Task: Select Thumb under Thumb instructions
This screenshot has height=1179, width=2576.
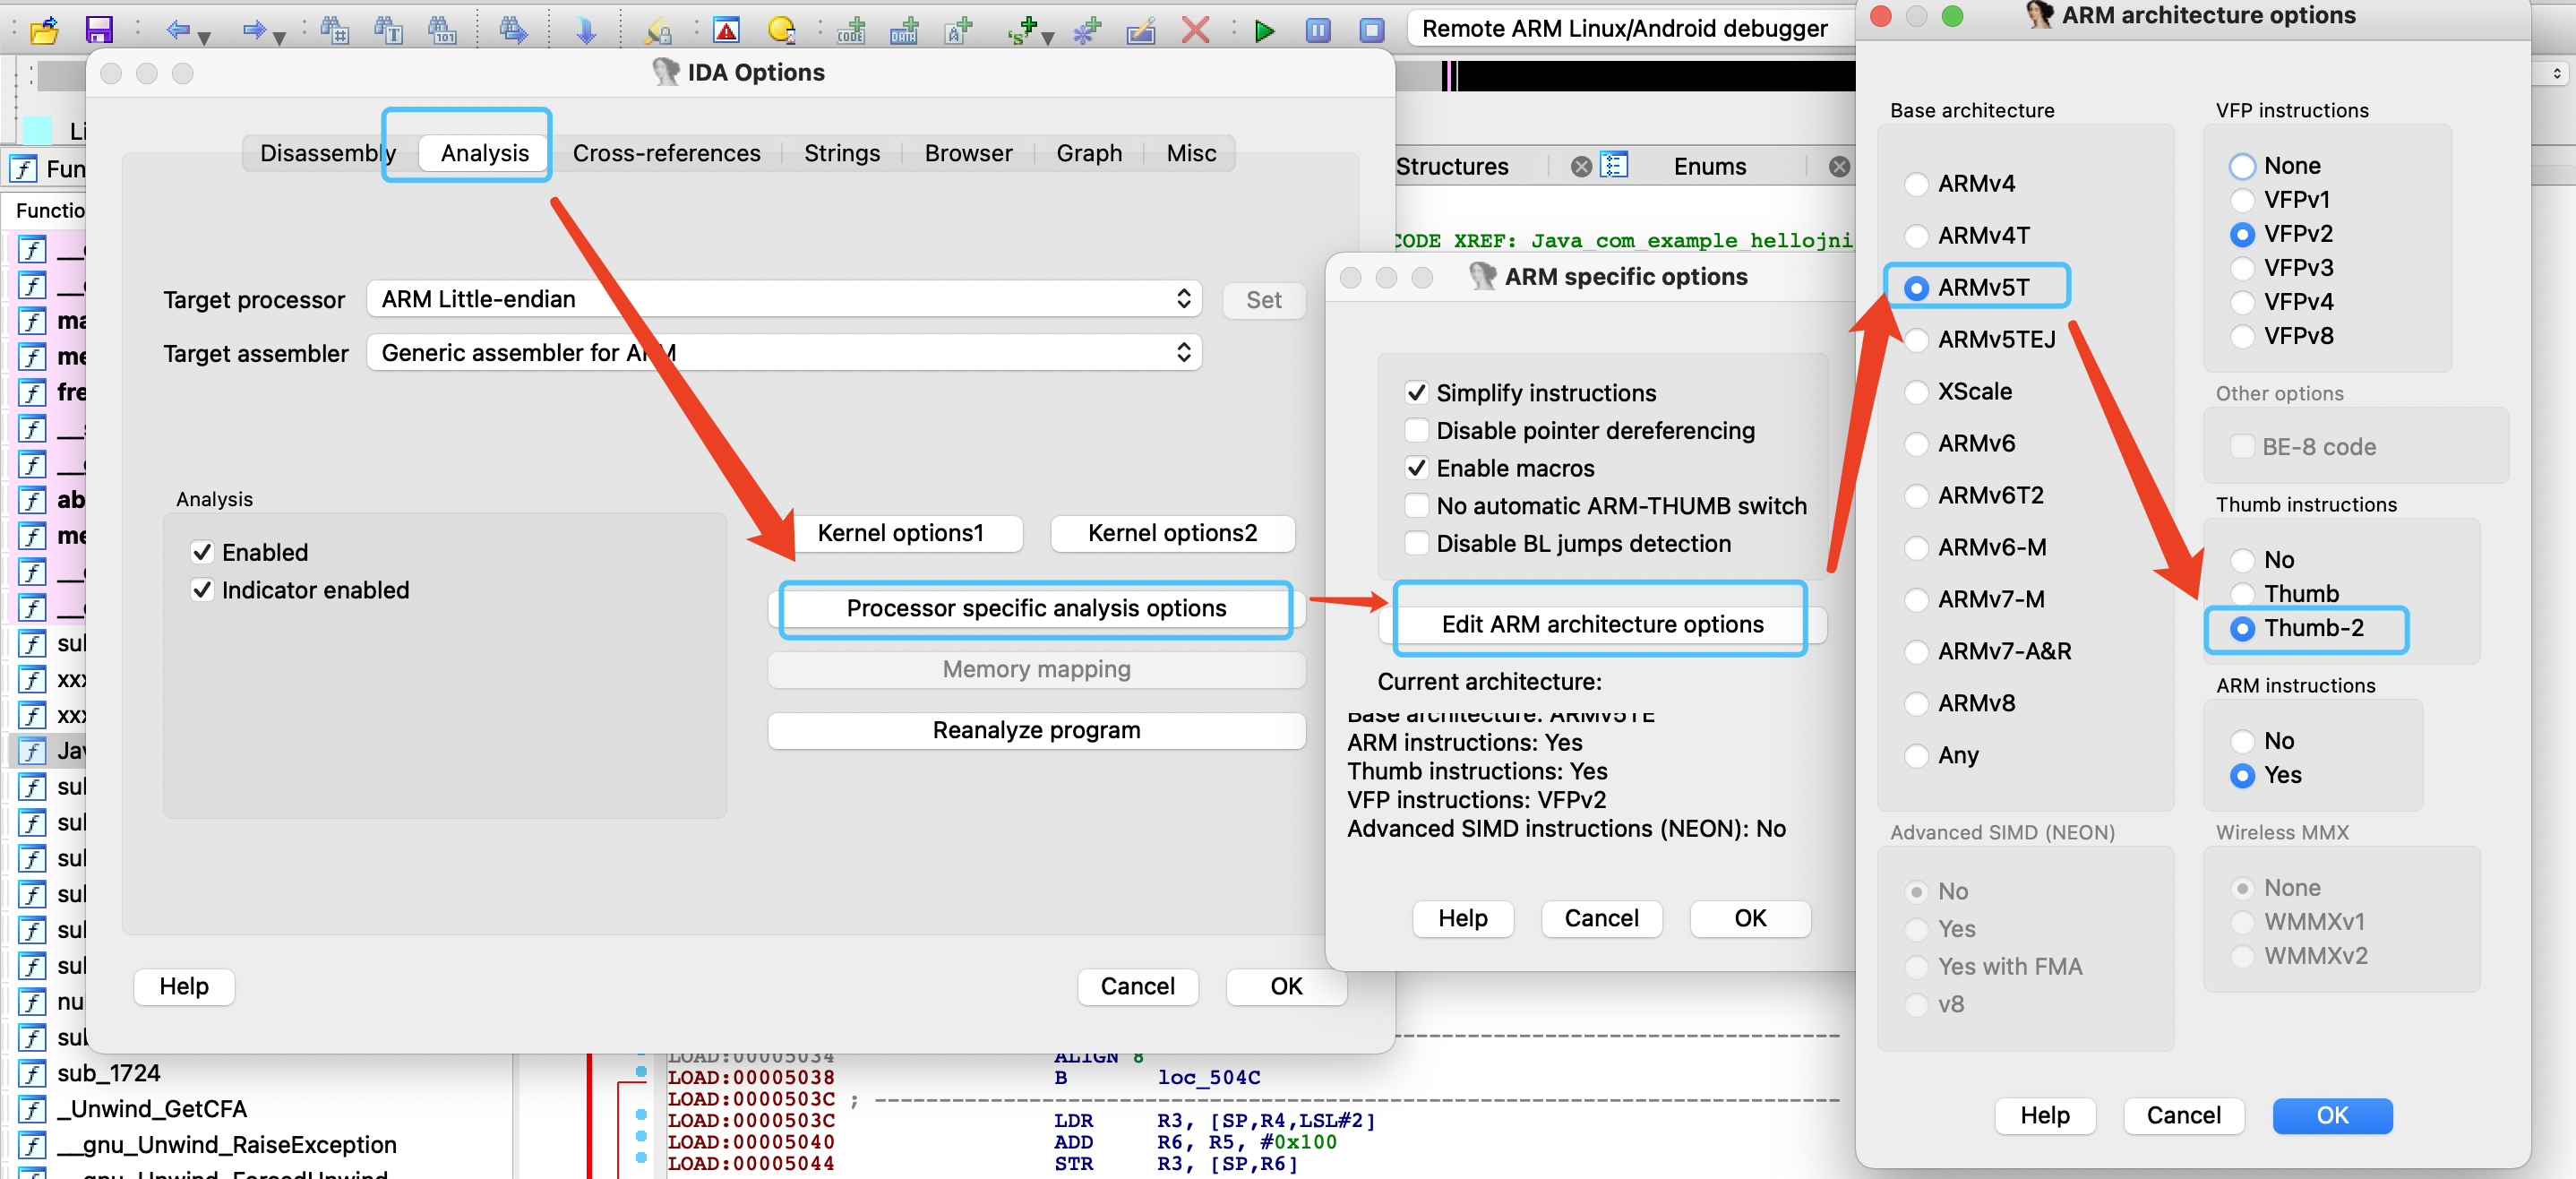Action: pyautogui.click(x=2242, y=594)
